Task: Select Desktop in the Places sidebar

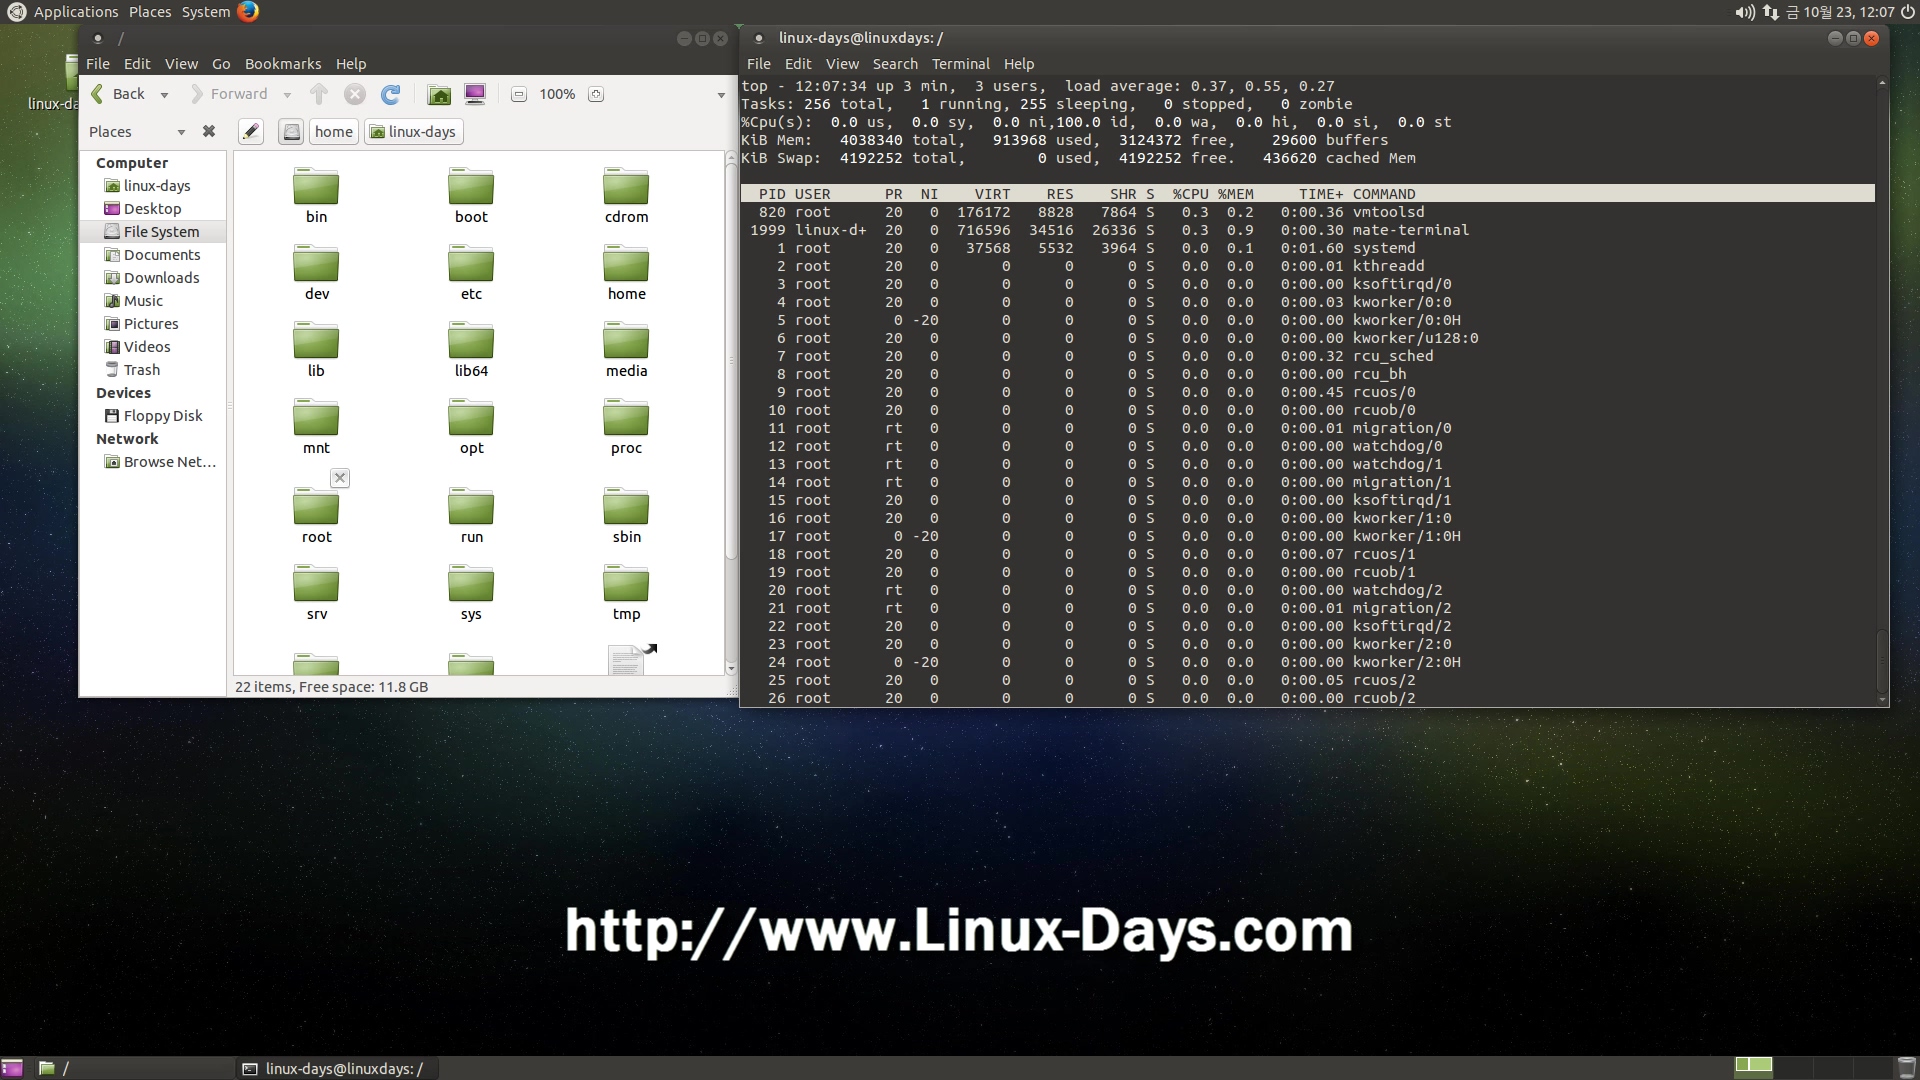Action: click(152, 209)
